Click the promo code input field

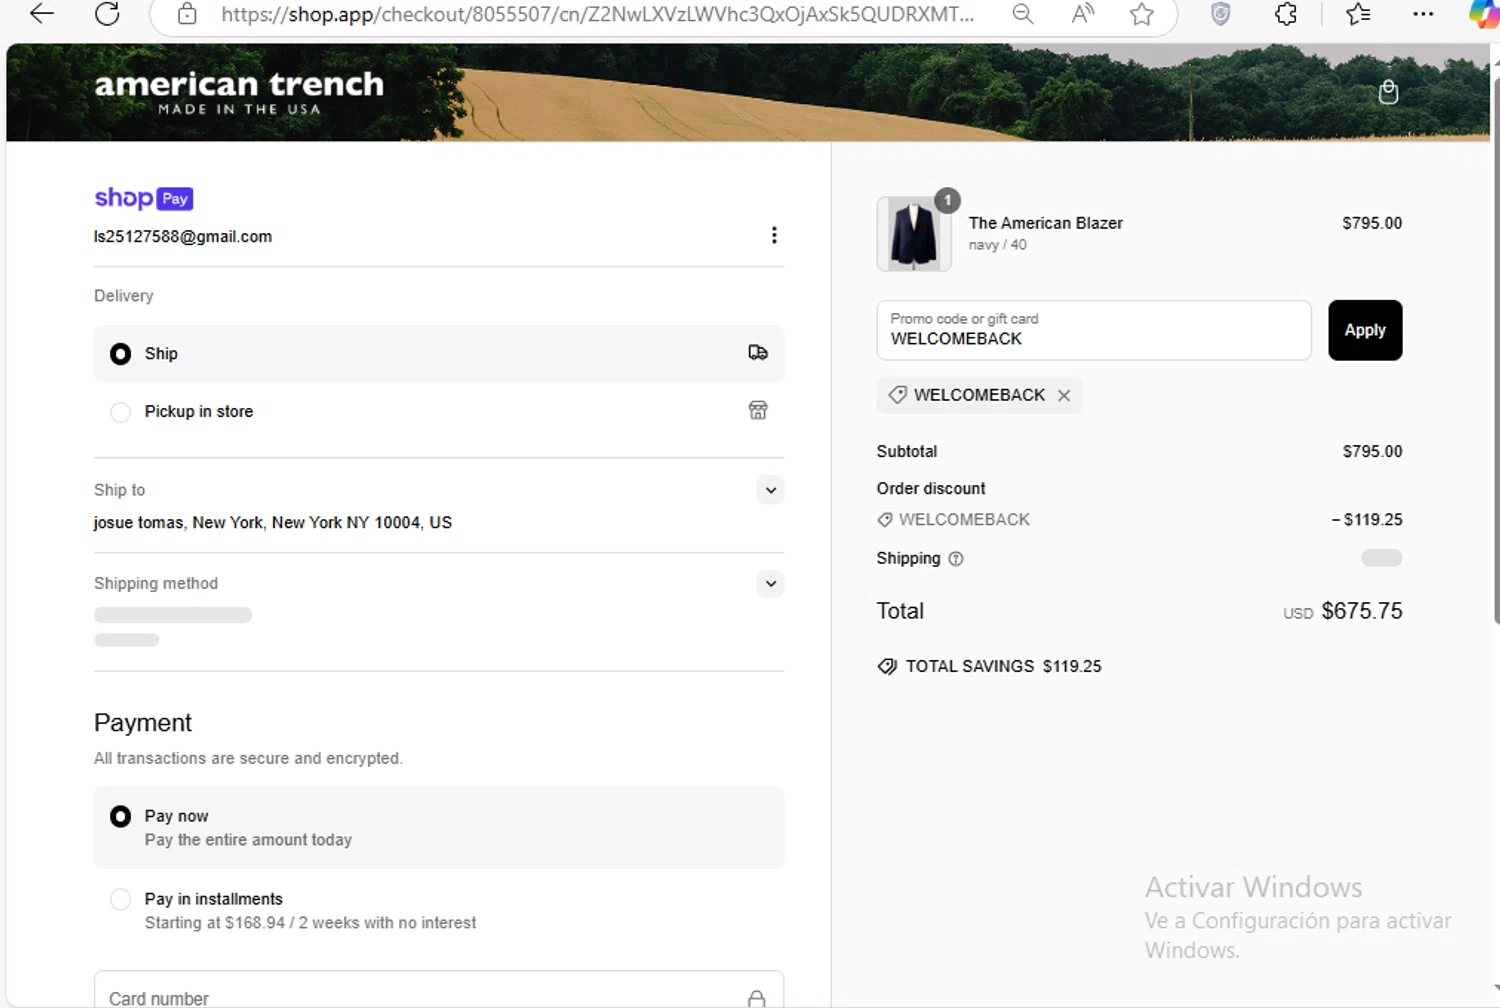1094,330
